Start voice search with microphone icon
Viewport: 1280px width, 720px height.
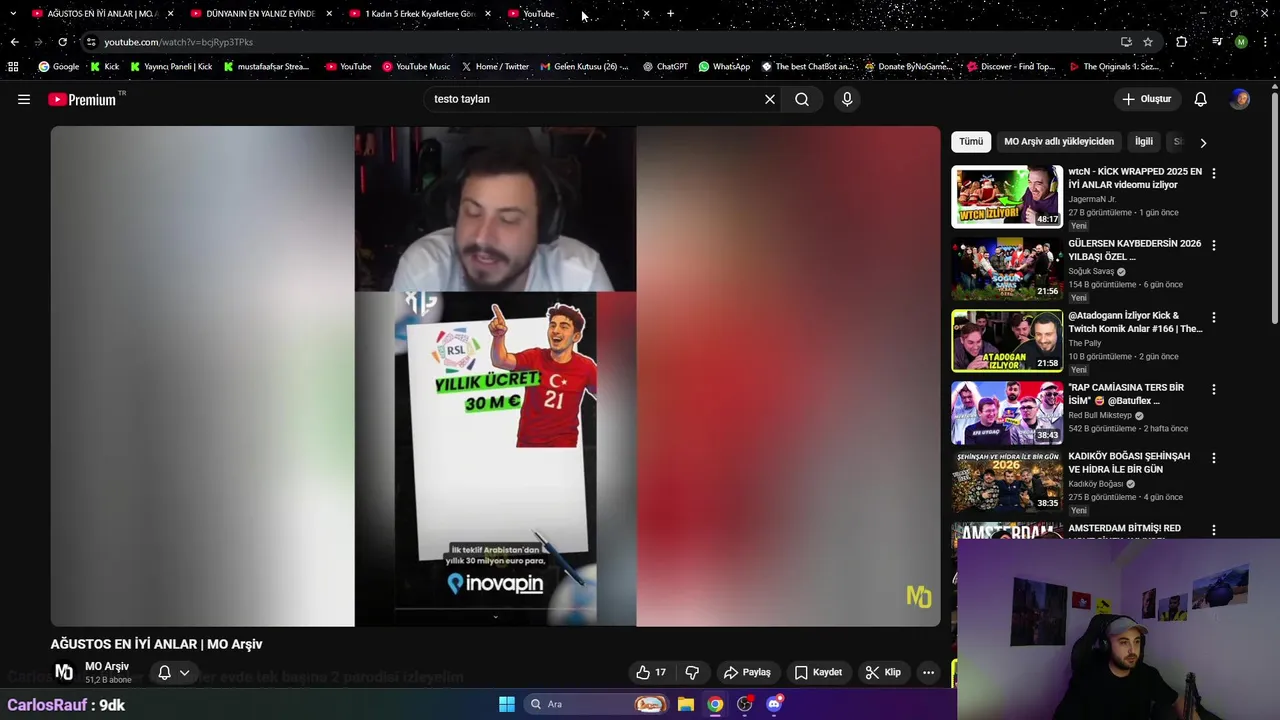click(x=847, y=99)
